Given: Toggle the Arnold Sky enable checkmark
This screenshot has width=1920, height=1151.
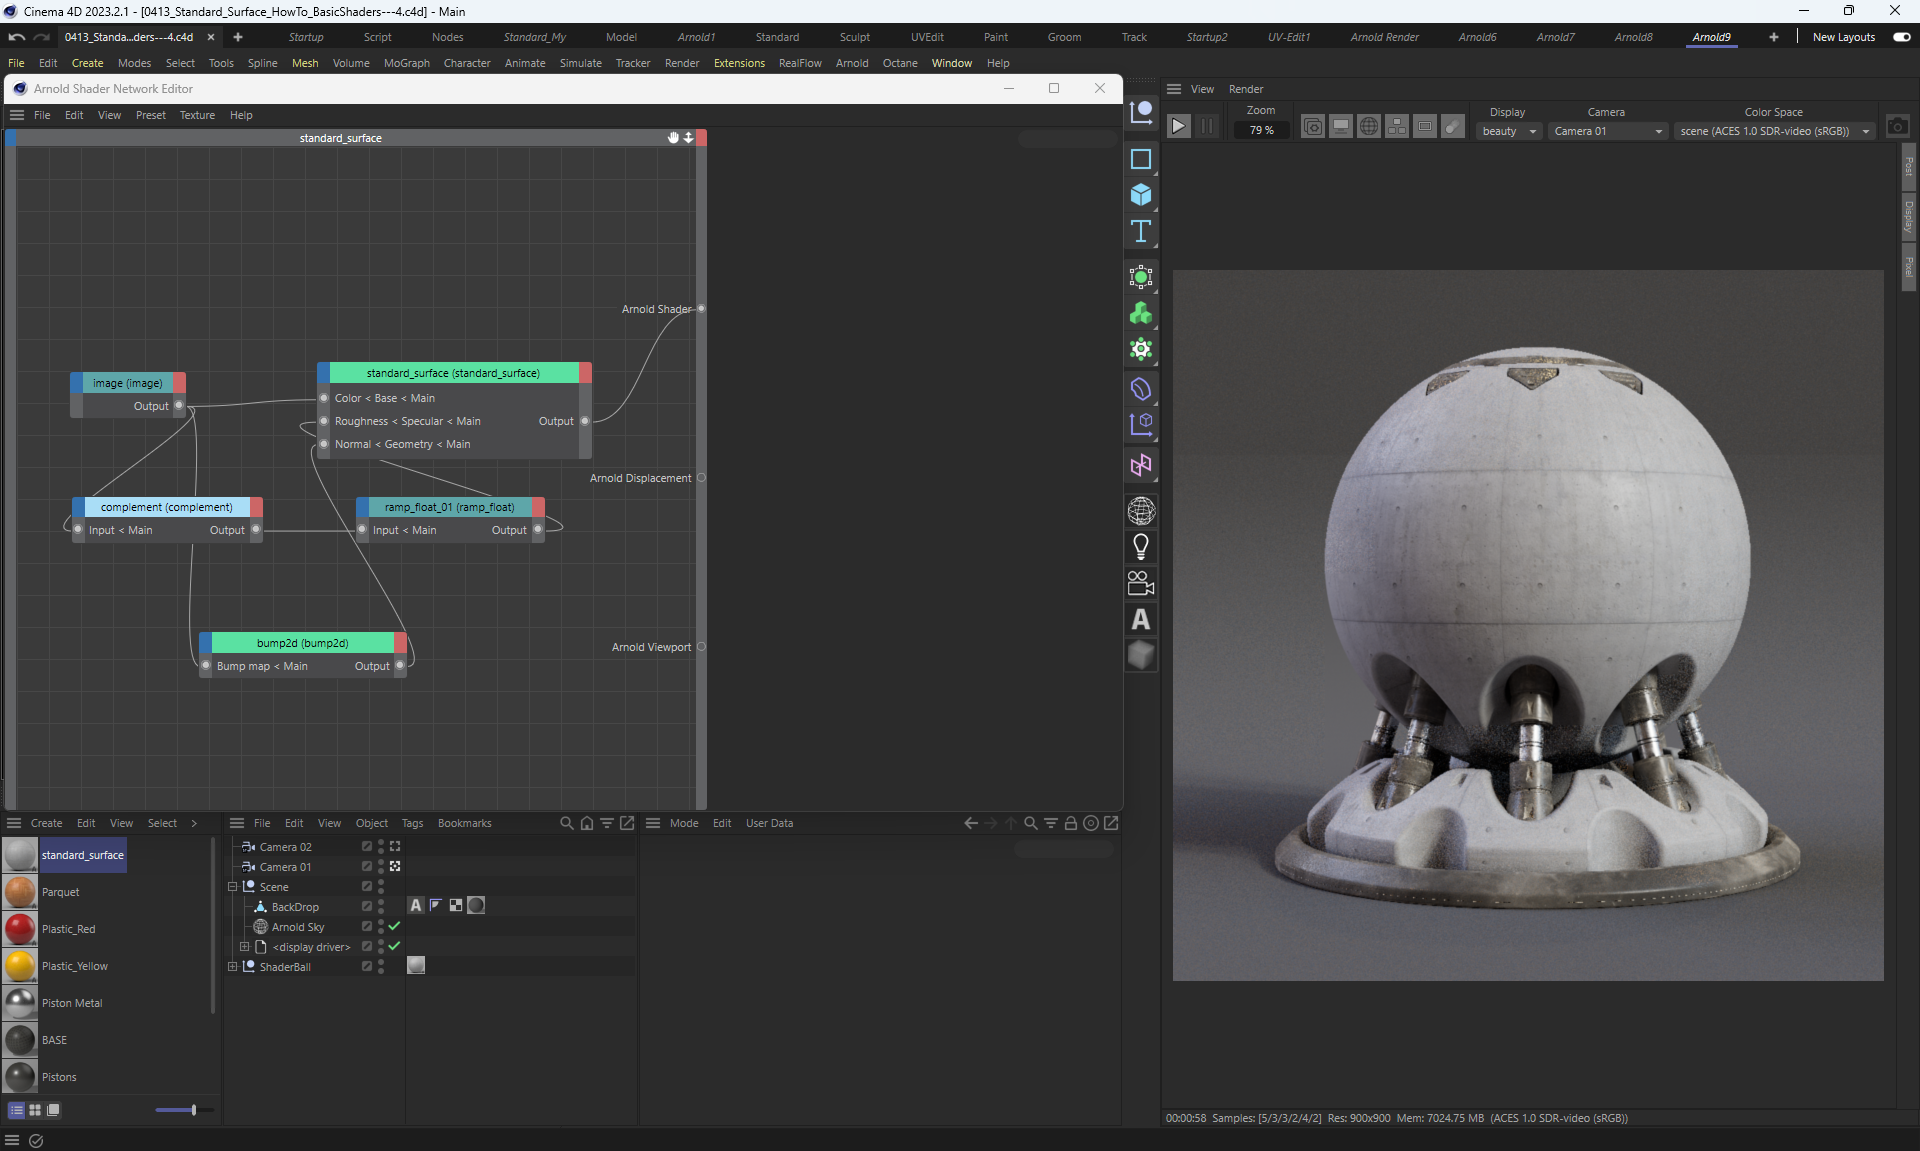Looking at the screenshot, I should tap(394, 926).
